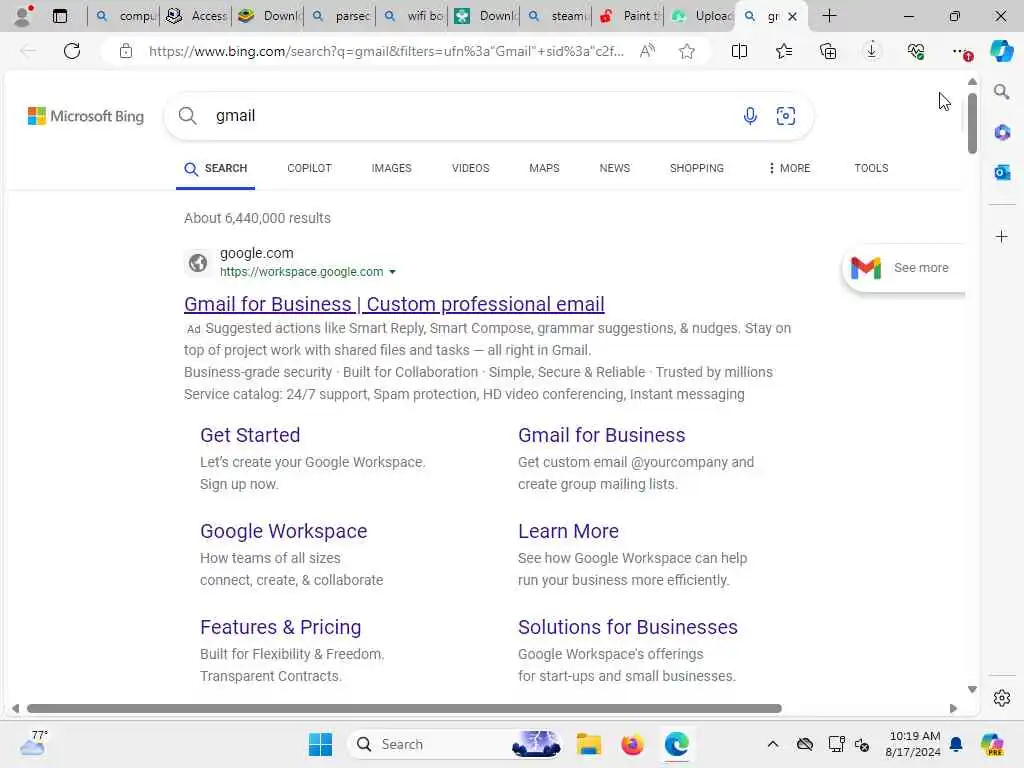Open the Downloads icon
Viewport: 1024px width, 768px height.
tap(872, 51)
